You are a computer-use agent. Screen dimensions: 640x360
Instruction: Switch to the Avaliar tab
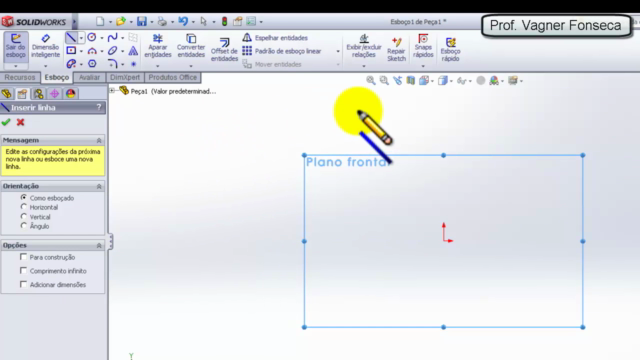pos(89,77)
